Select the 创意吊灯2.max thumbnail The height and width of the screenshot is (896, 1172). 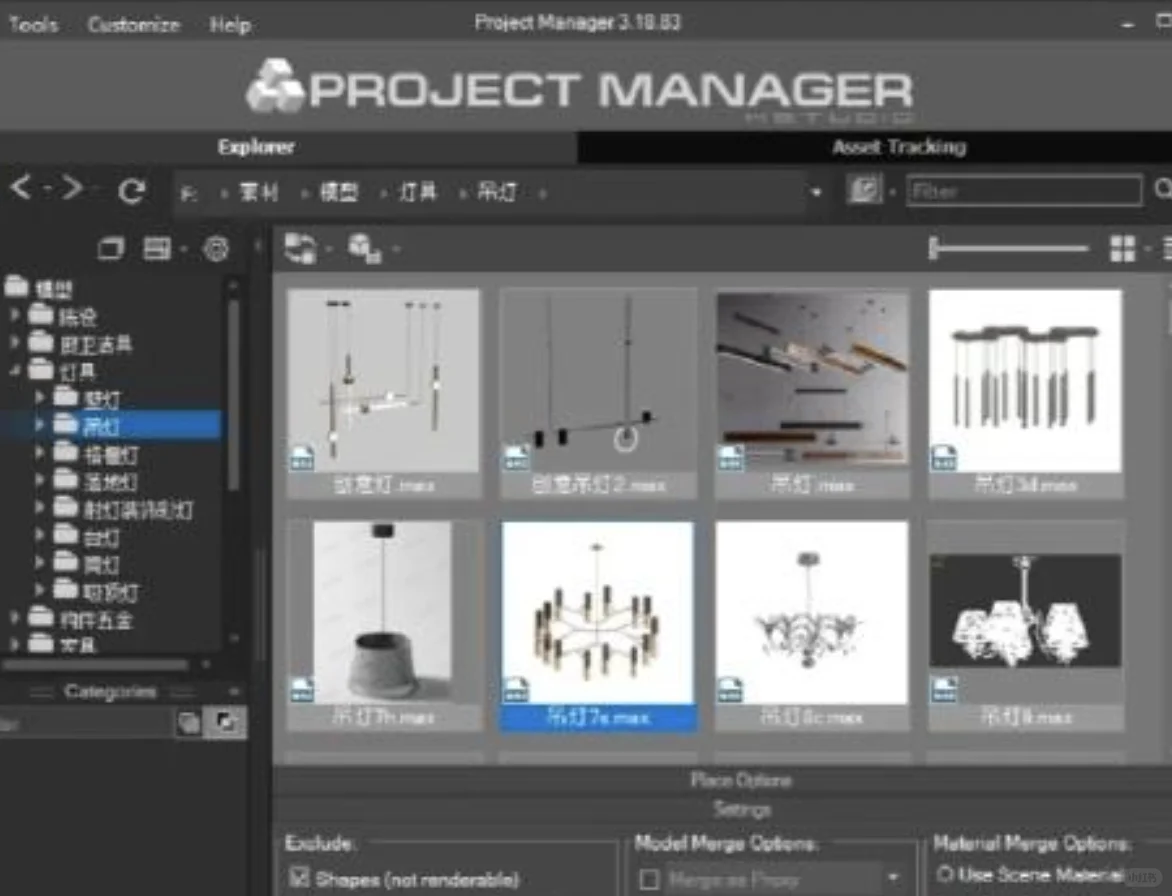pos(597,393)
